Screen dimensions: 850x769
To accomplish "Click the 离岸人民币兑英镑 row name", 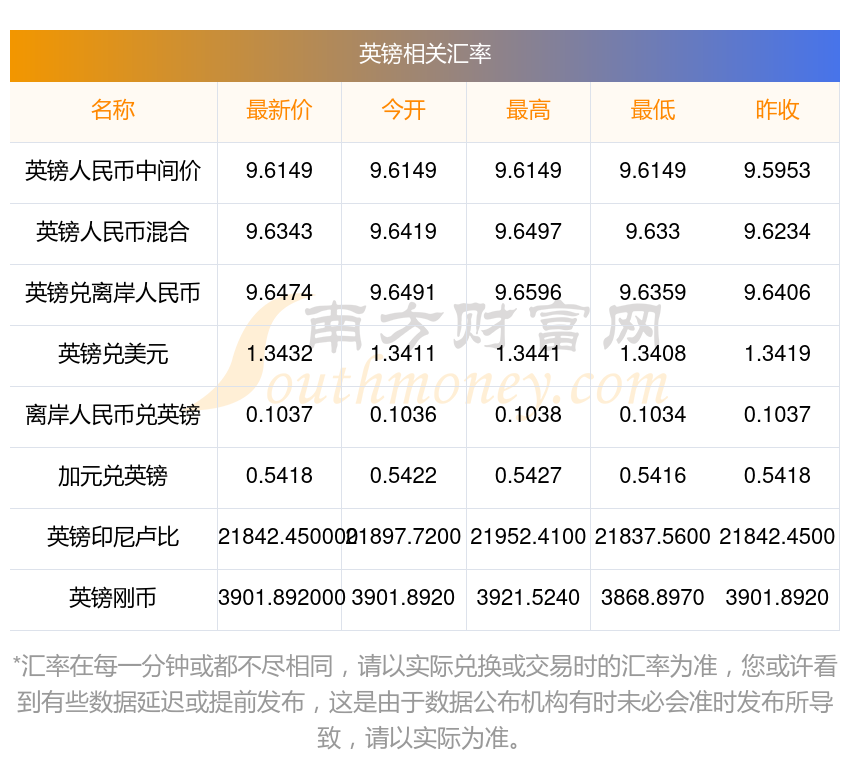I will coord(113,415).
